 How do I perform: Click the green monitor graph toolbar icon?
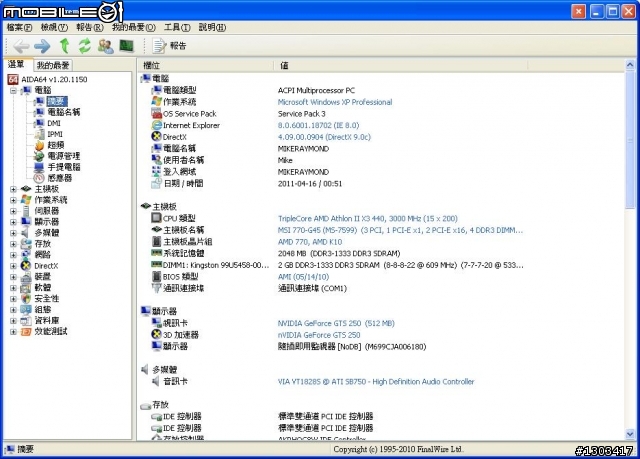127,45
